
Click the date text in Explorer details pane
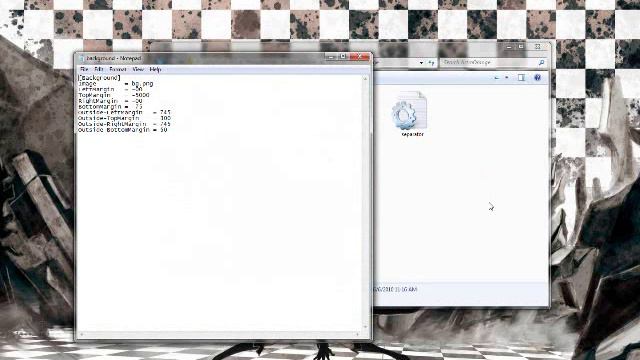click(x=395, y=289)
